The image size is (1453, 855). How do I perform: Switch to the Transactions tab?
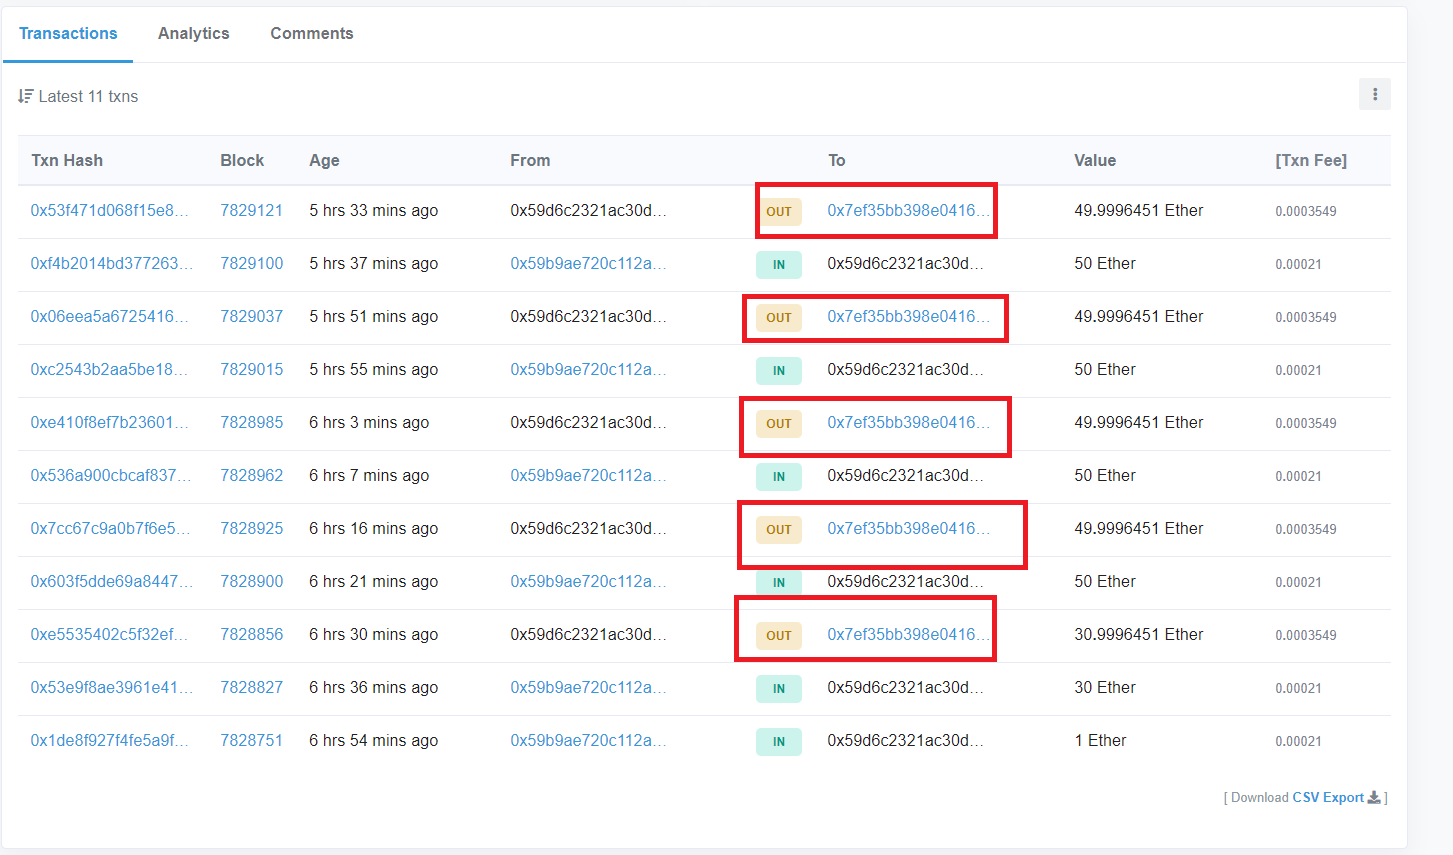tap(68, 33)
